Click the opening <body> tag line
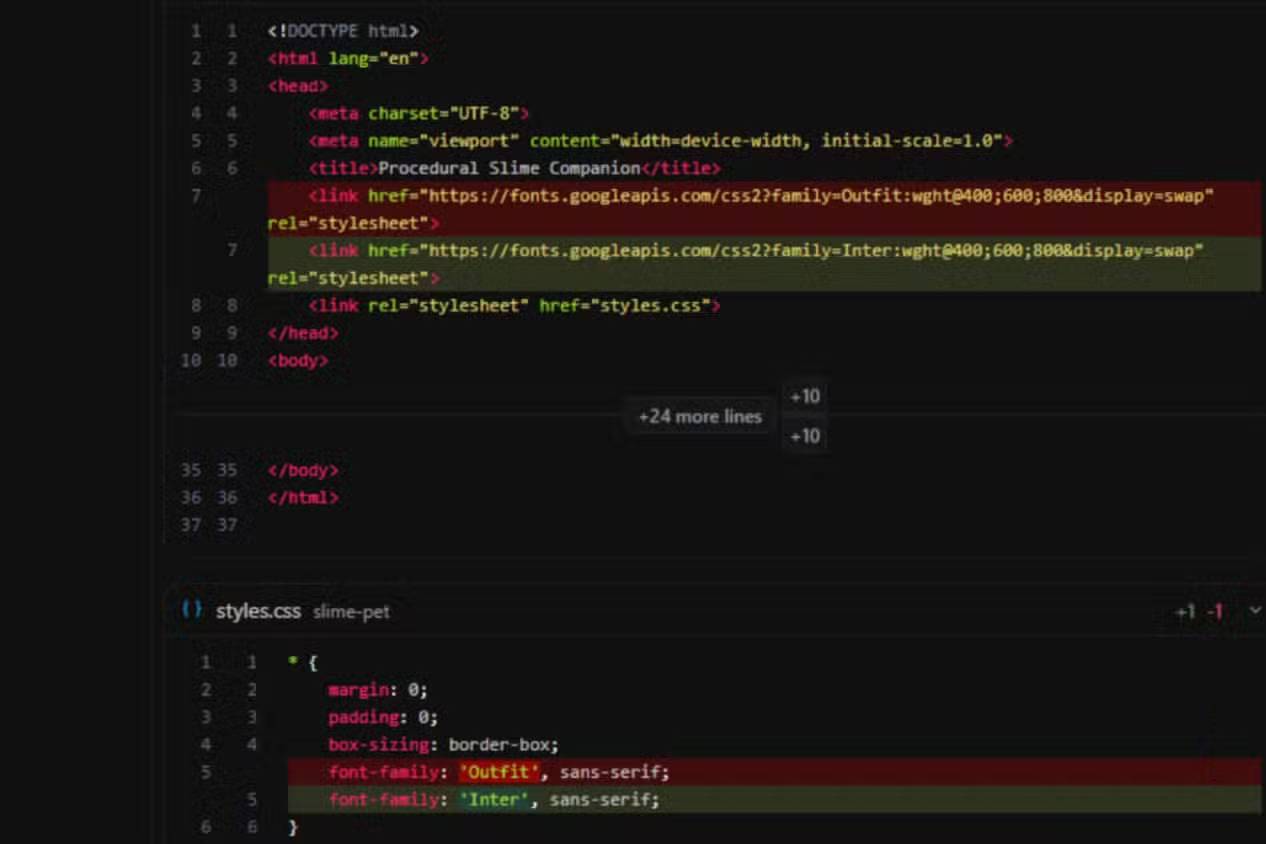1266x844 pixels. click(297, 360)
